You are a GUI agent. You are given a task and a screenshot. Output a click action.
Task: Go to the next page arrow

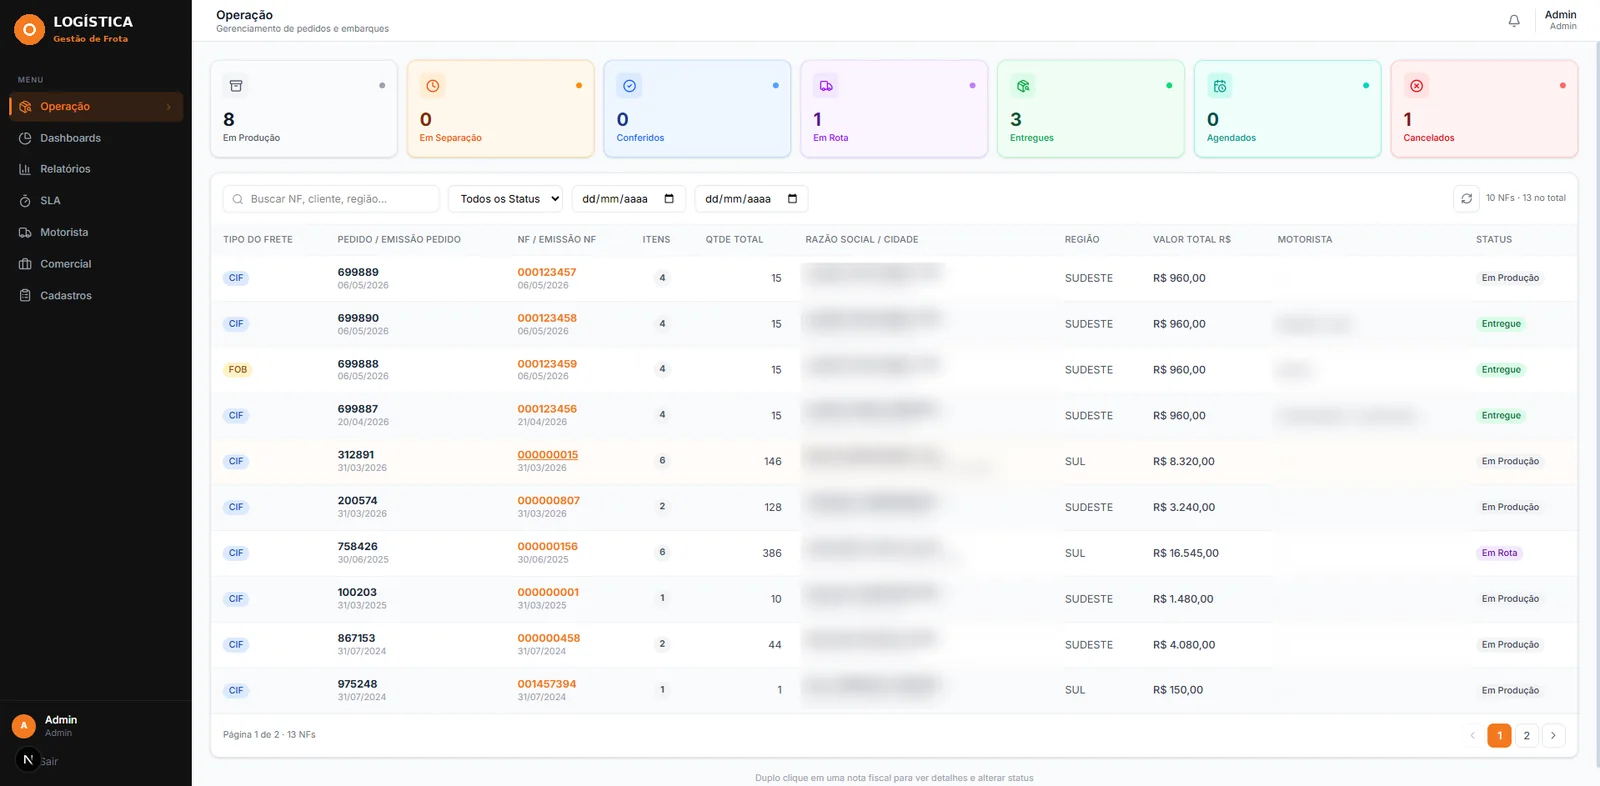click(1553, 736)
